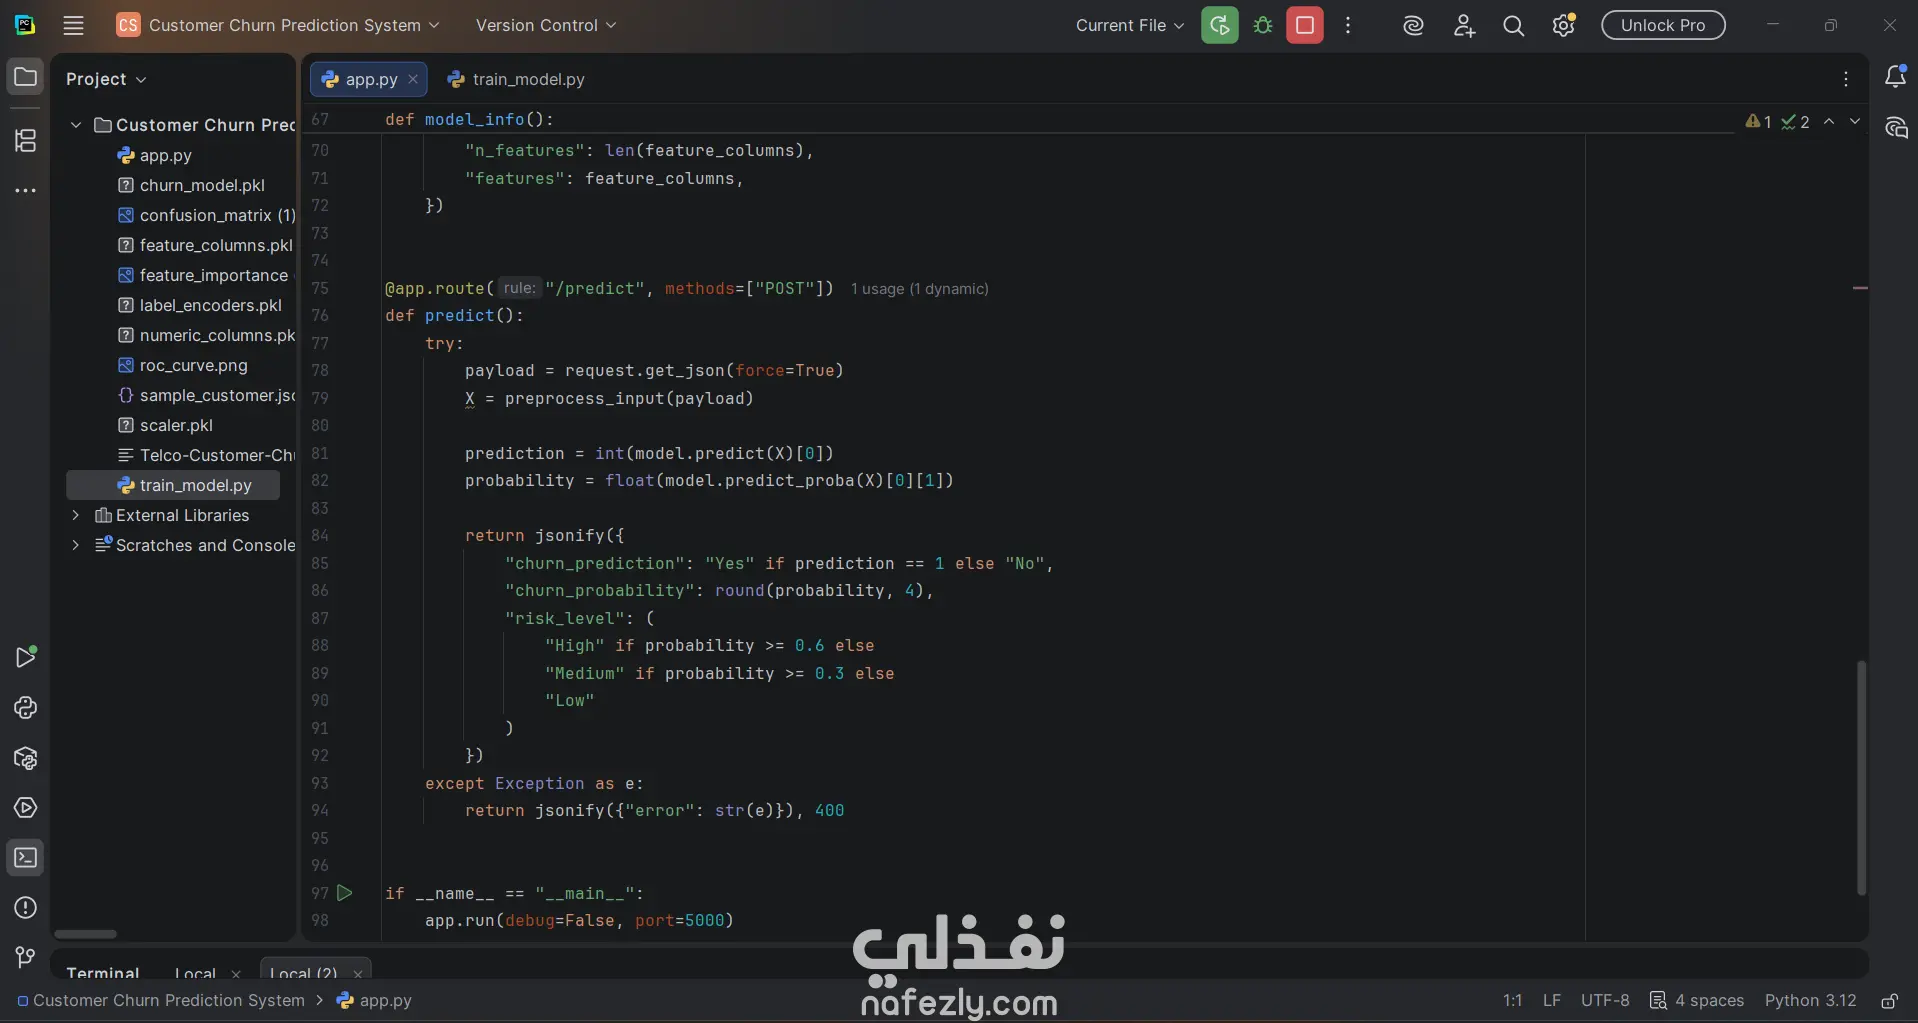Select the Local terminal tab
The image size is (1918, 1023).
[x=195, y=973]
